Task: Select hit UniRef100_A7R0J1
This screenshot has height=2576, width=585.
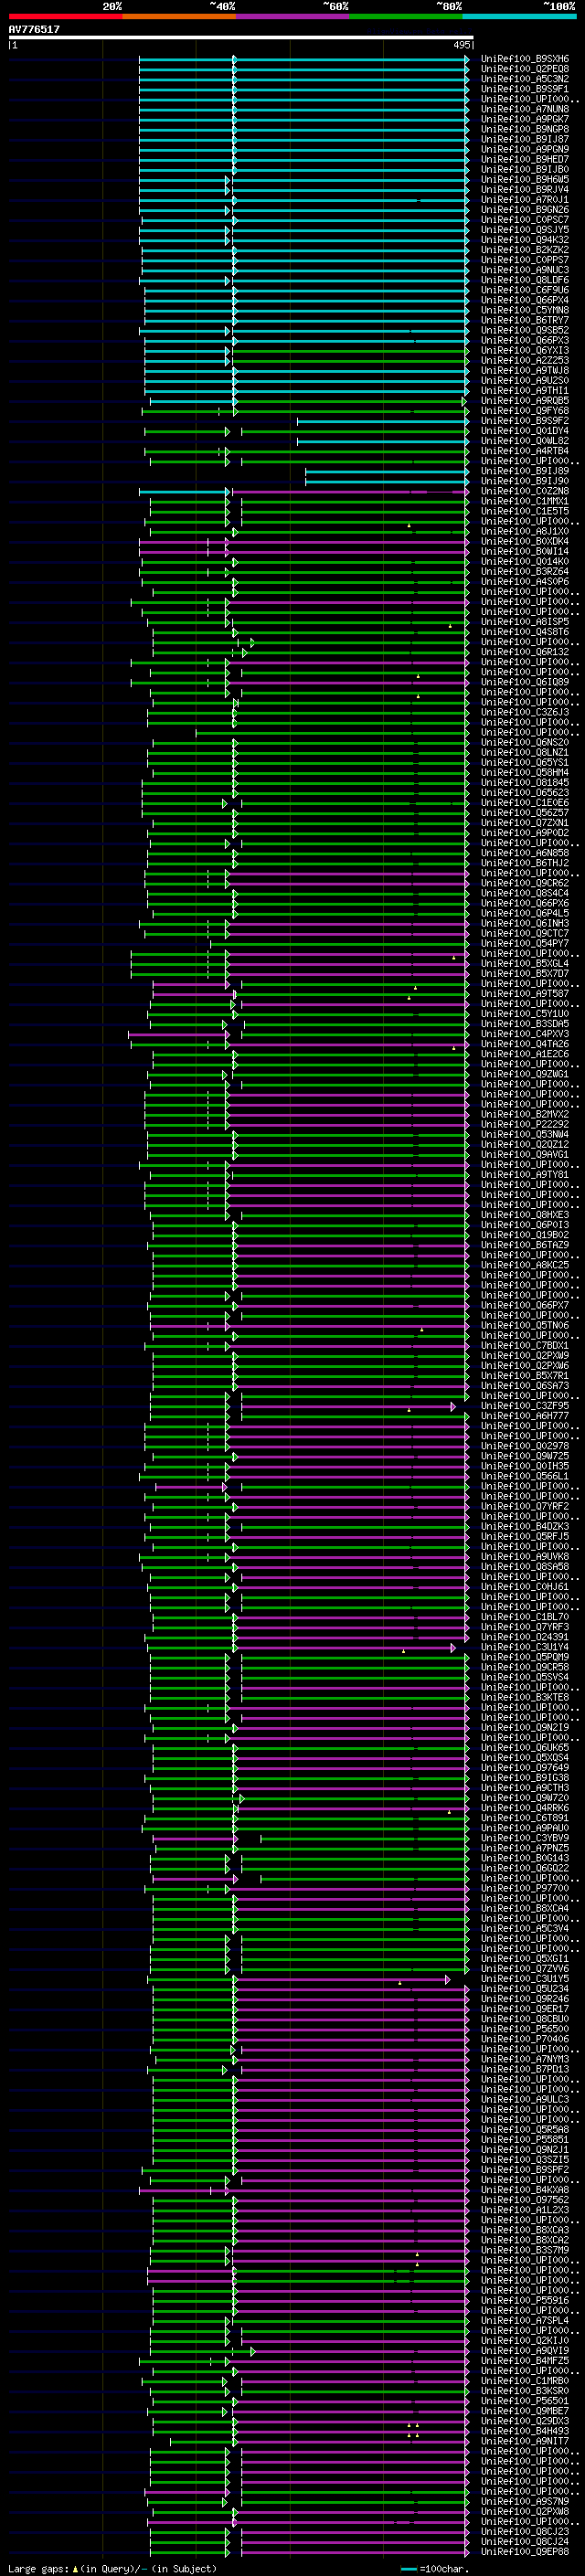Action: [x=525, y=200]
